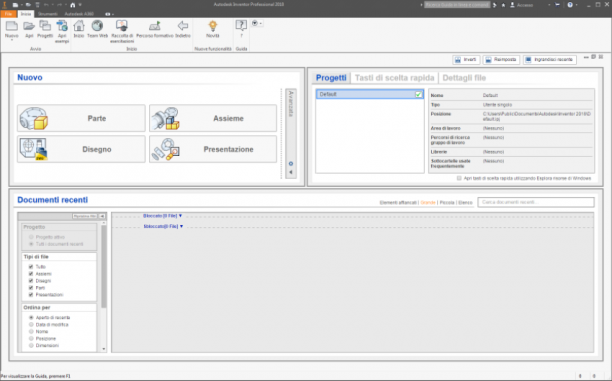Select Aperto di recente sort option

click(x=31, y=317)
